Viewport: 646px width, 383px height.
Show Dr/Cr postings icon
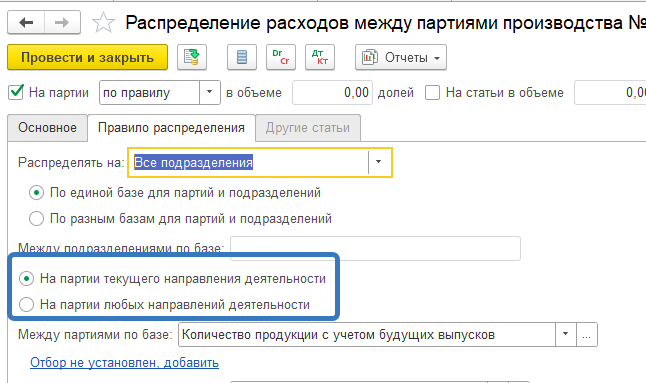point(281,57)
